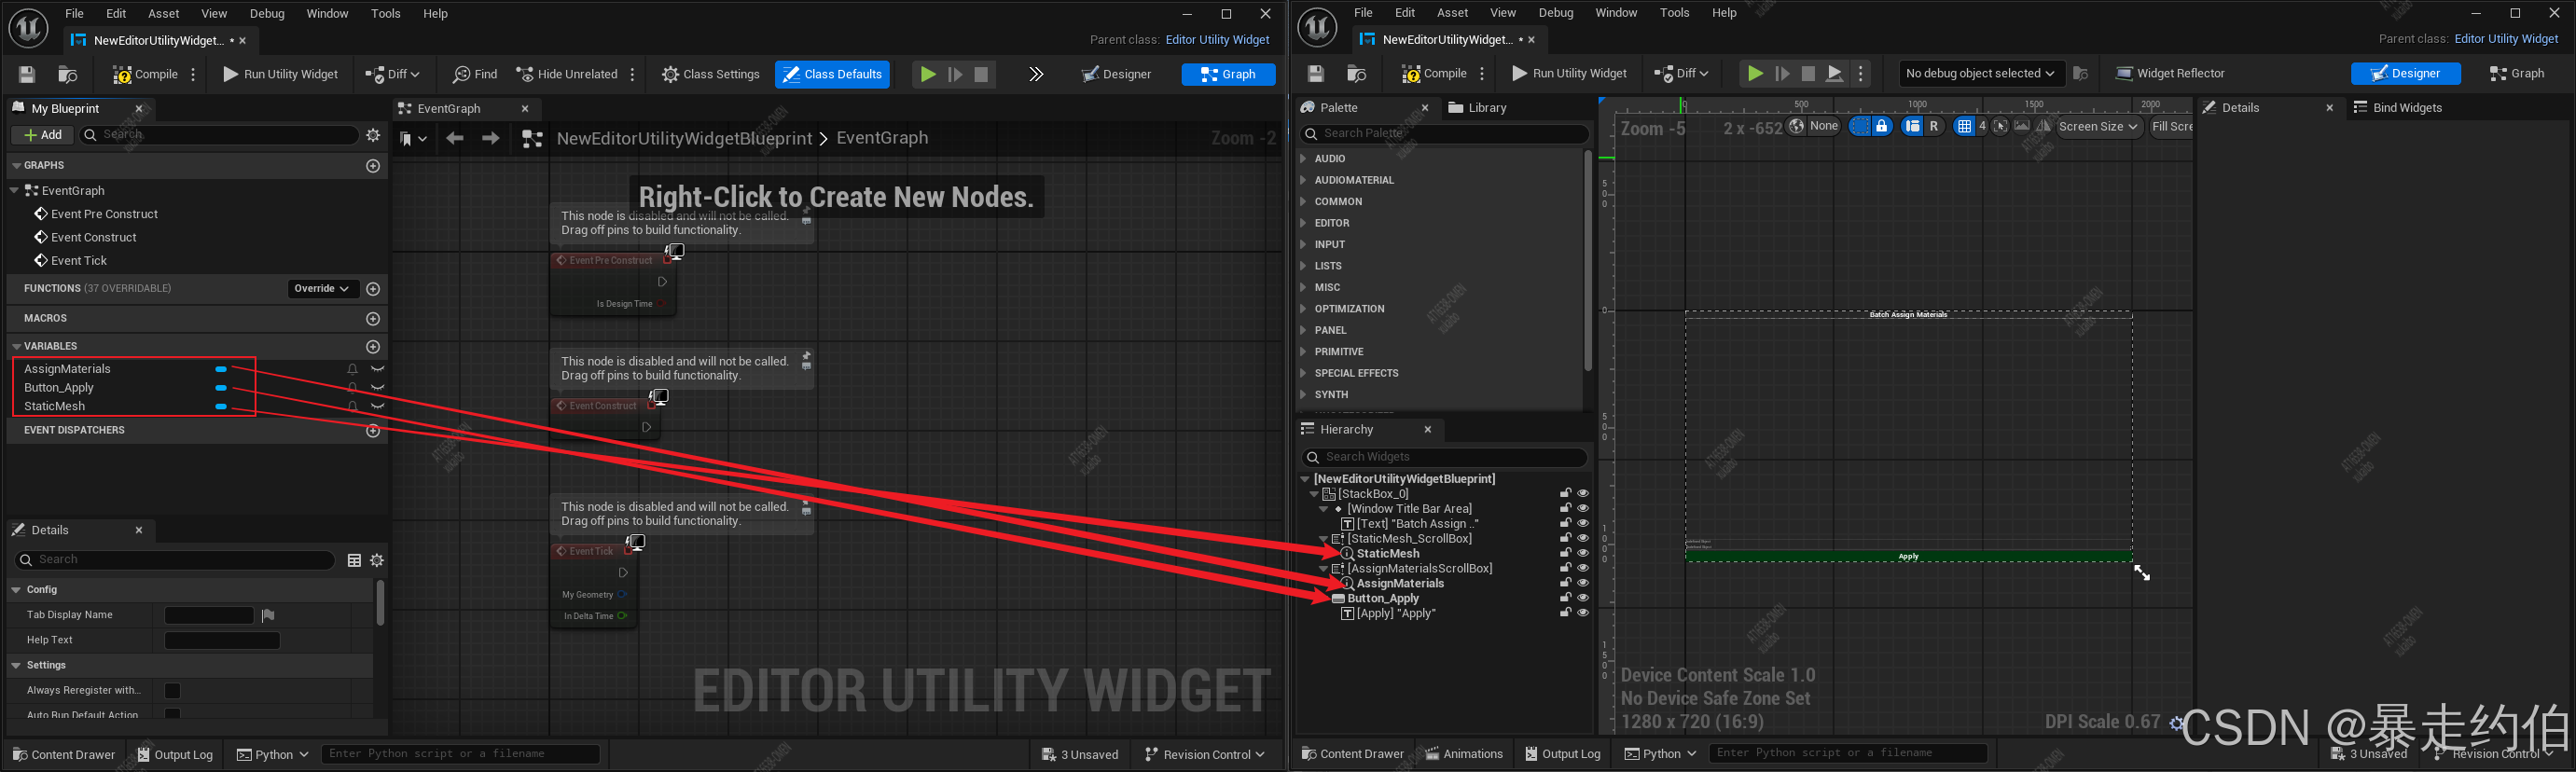Add a new macro with the MACROS plus icon

[373, 318]
